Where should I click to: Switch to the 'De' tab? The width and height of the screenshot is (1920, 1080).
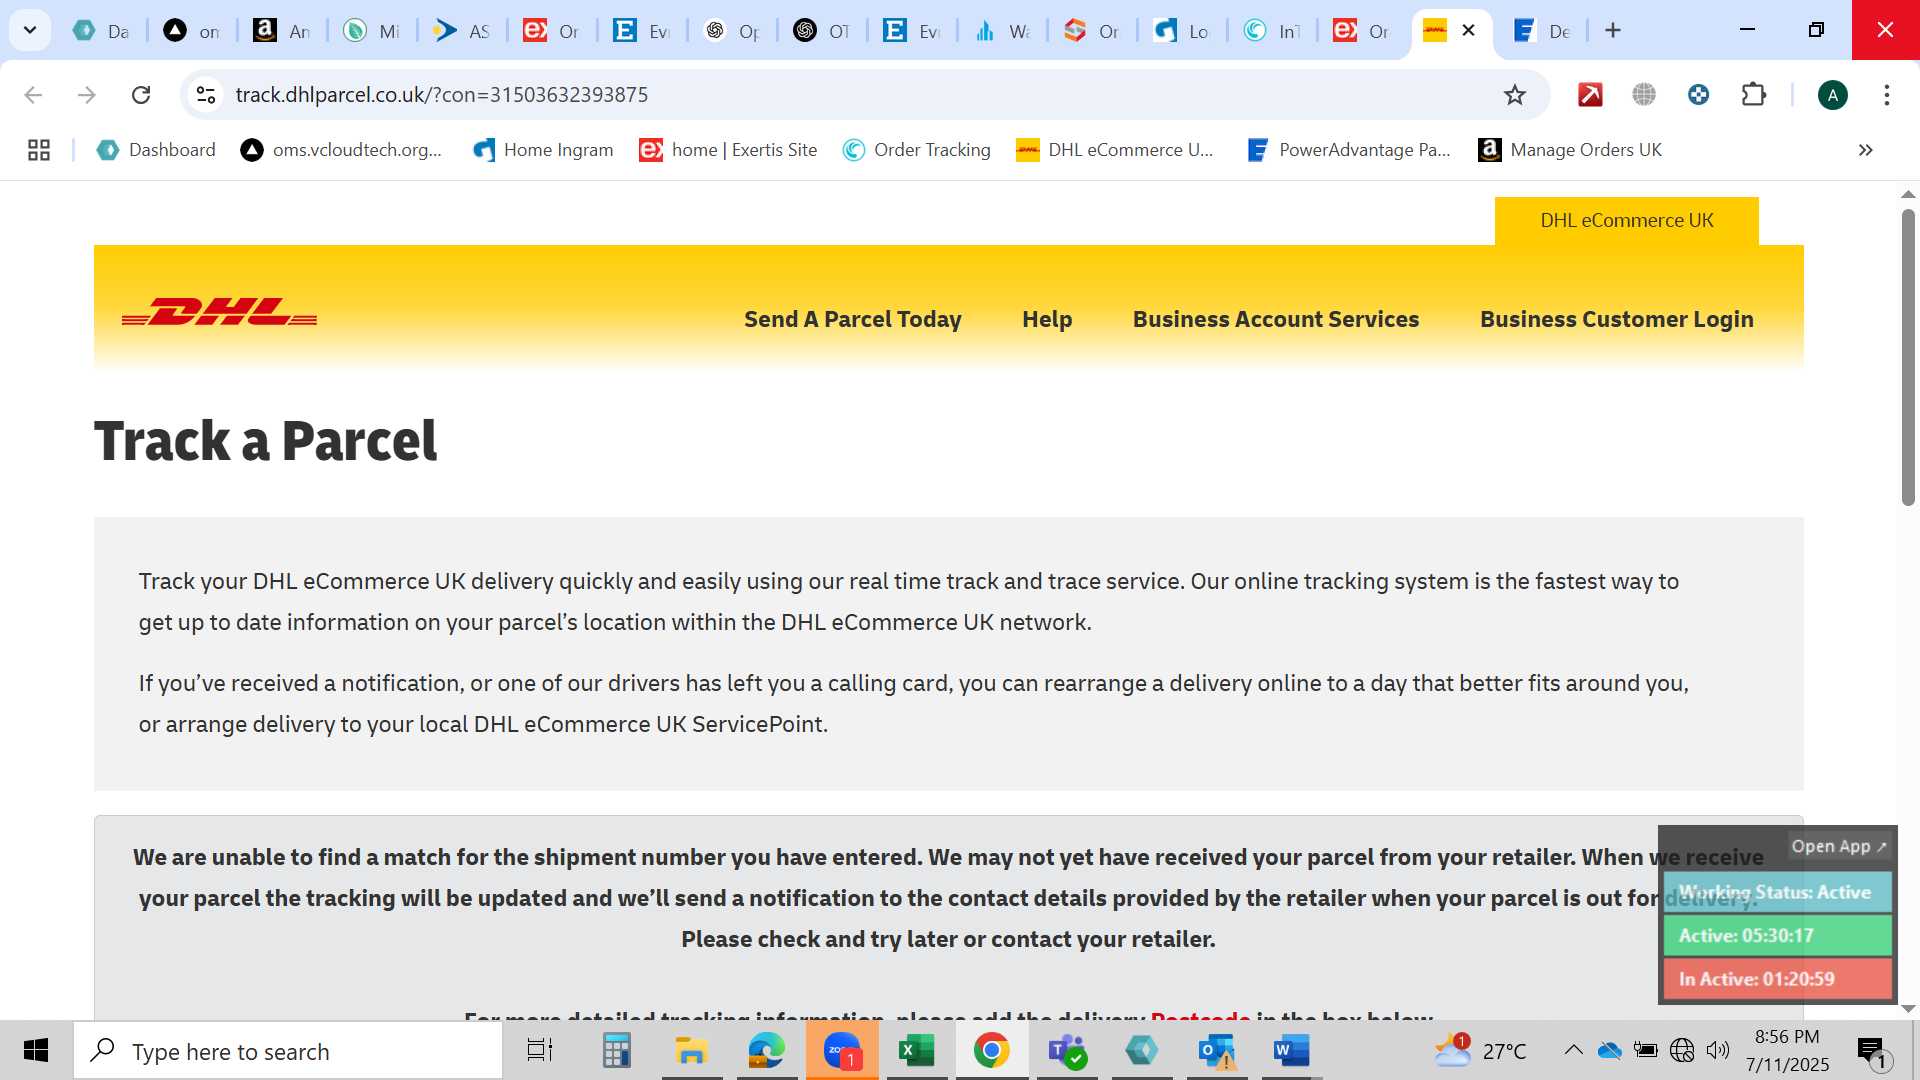1542,31
